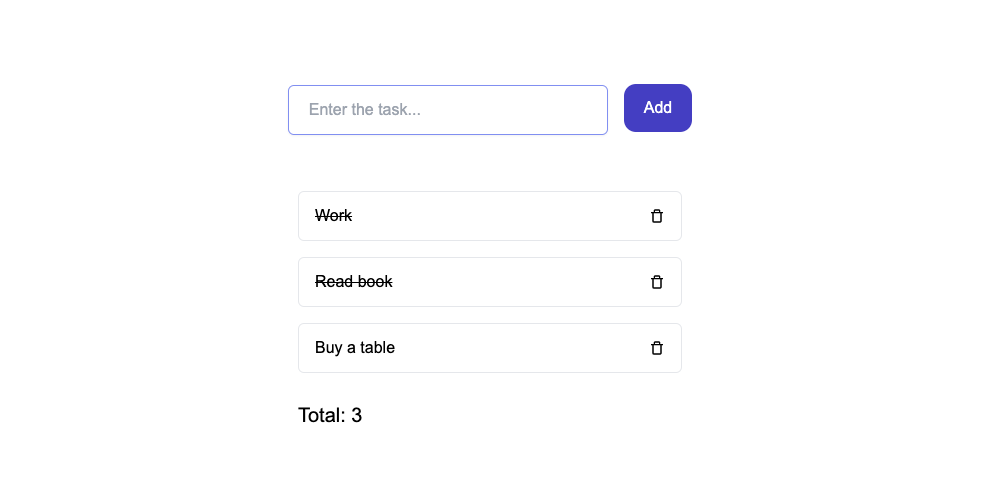Click the strikethrough word Work

click(x=333, y=216)
